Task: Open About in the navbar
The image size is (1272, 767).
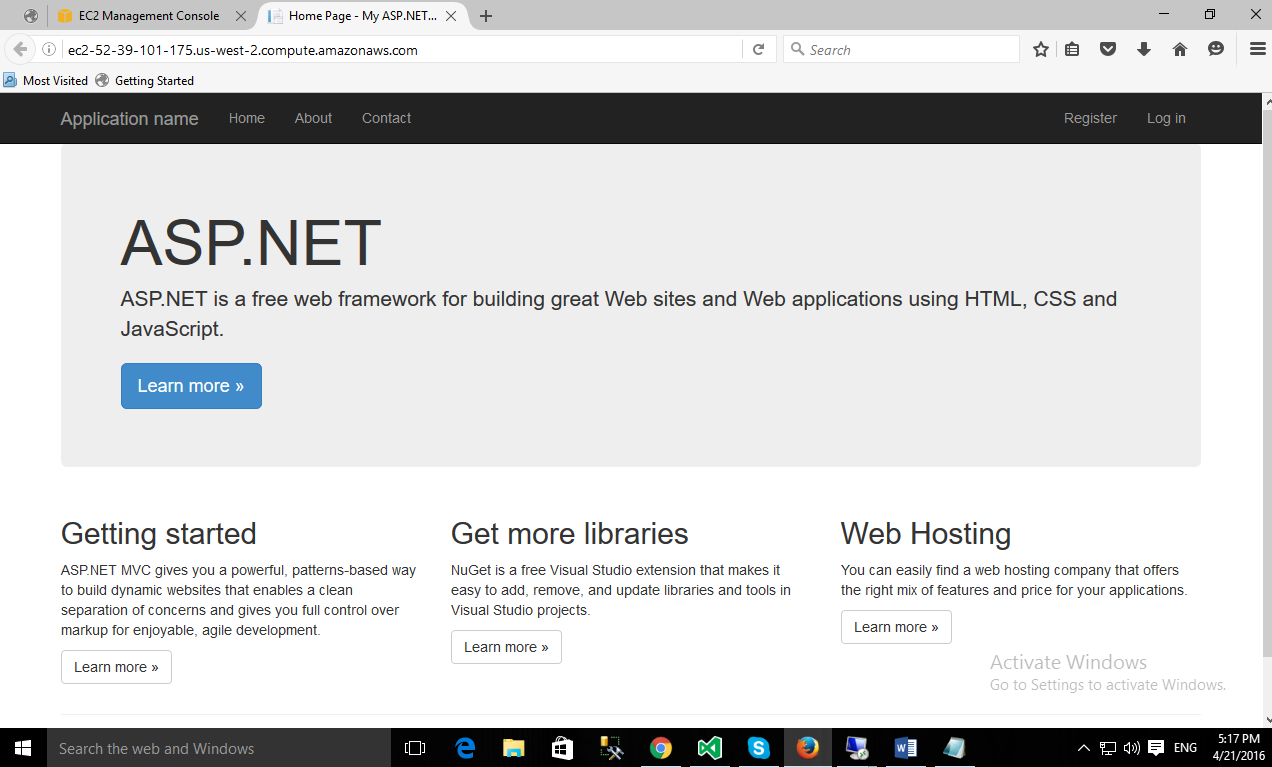Action: tap(313, 118)
